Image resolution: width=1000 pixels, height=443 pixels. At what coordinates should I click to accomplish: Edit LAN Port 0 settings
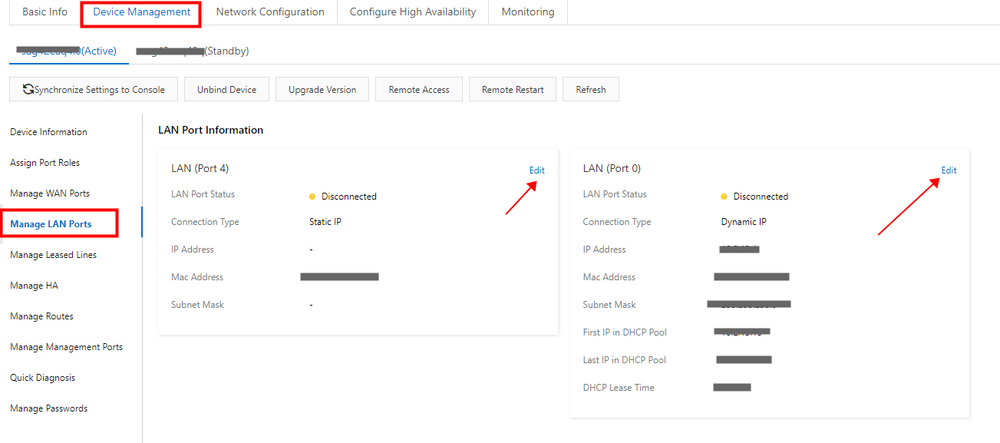[949, 170]
